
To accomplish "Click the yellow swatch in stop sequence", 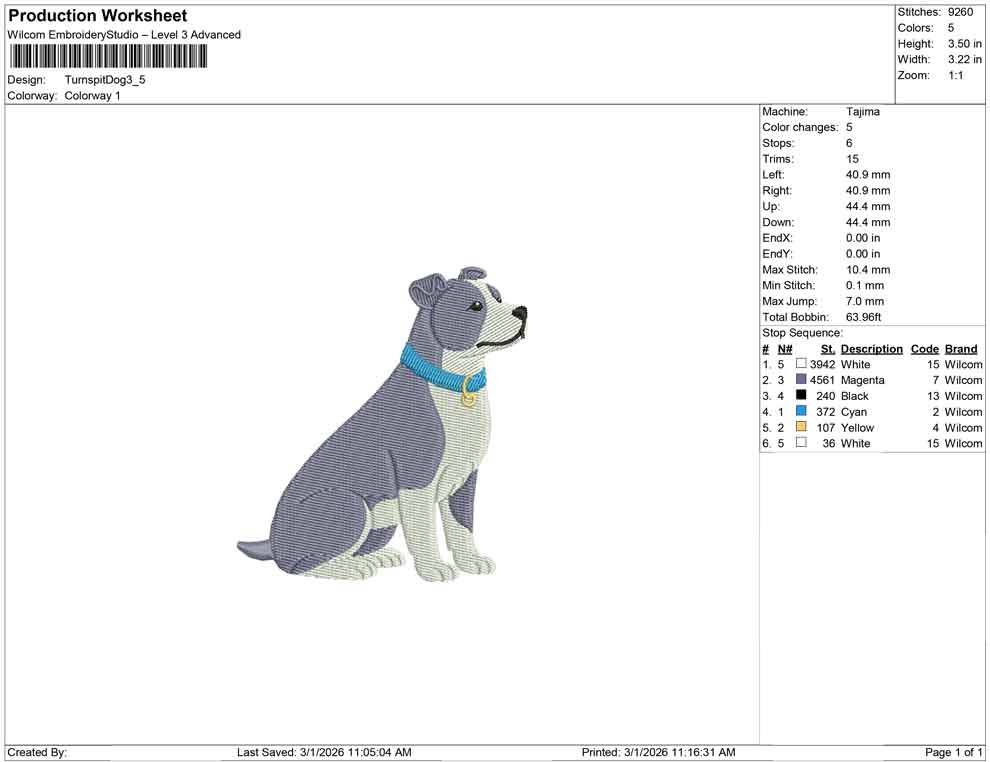I will point(801,427).
